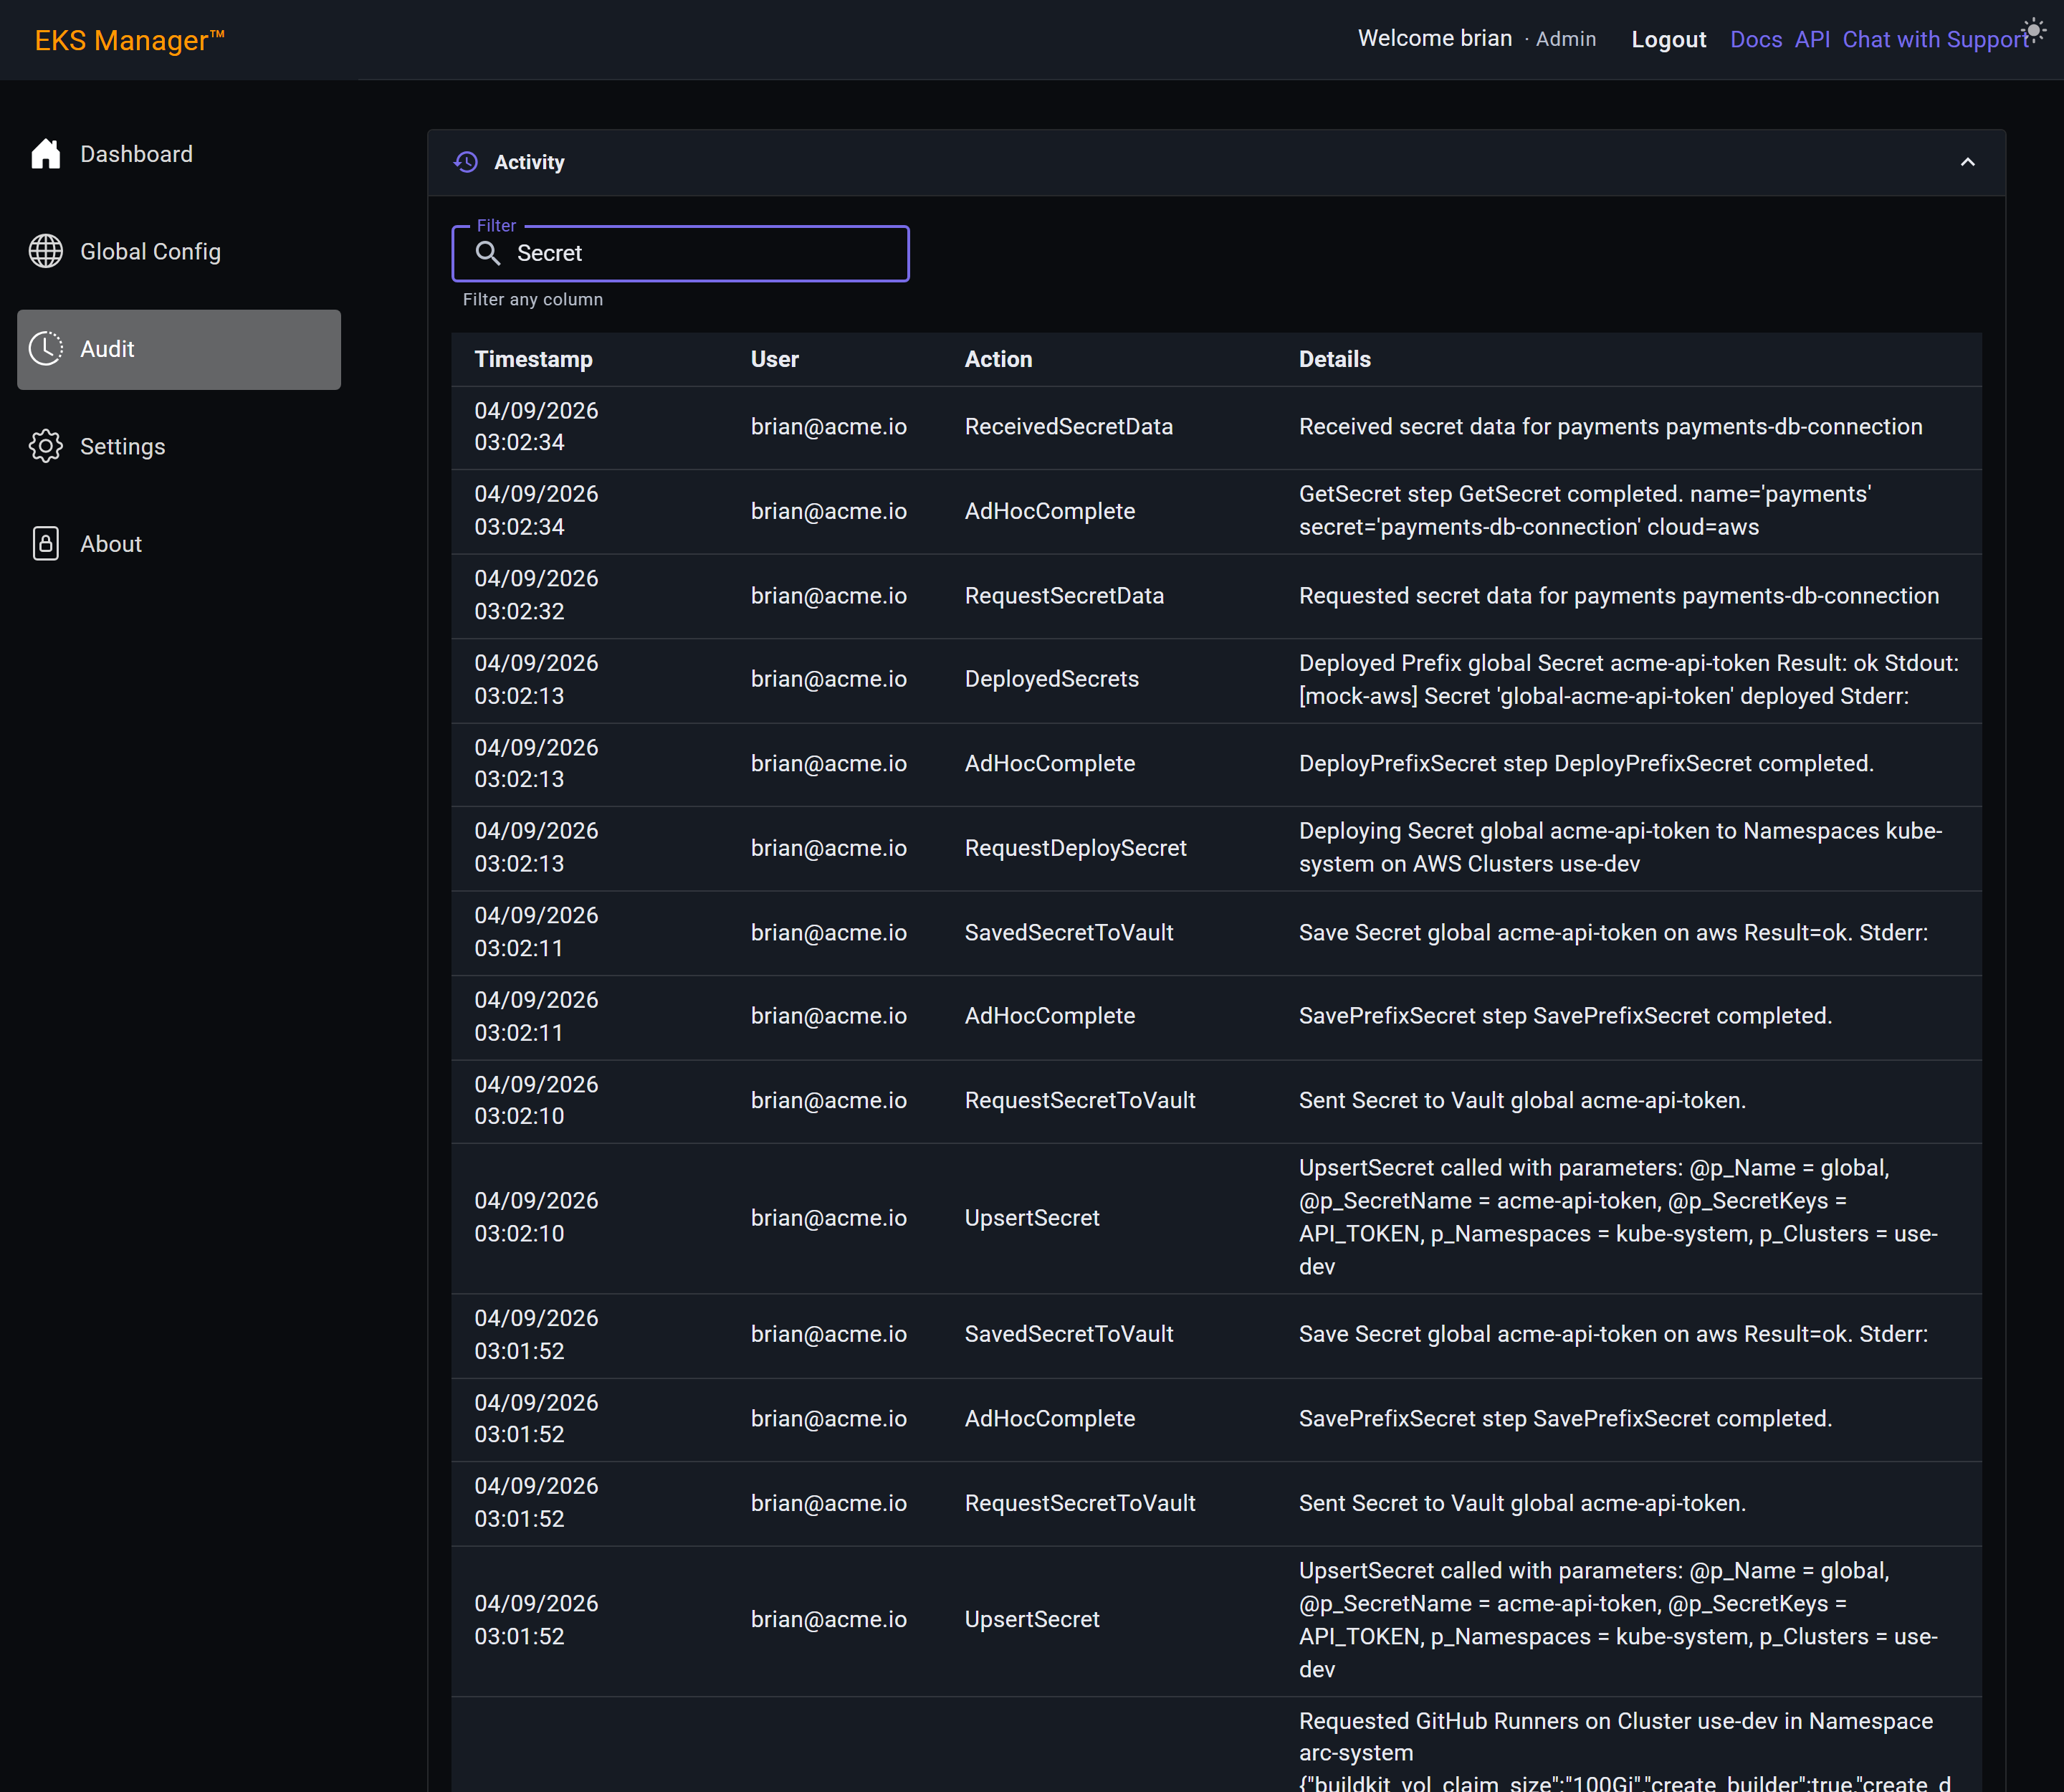Click the ReceivedSecretData action cell
Image resolution: width=2064 pixels, height=1792 pixels.
tap(1068, 427)
